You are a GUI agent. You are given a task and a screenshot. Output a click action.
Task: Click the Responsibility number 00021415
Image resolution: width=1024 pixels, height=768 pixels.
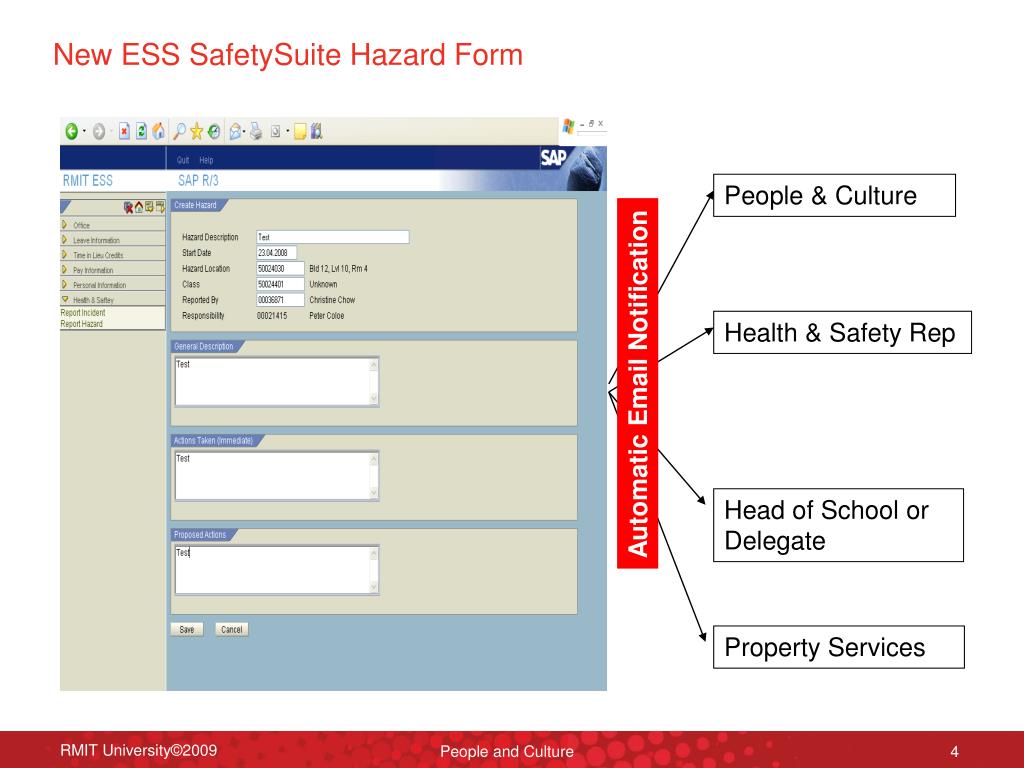click(272, 315)
